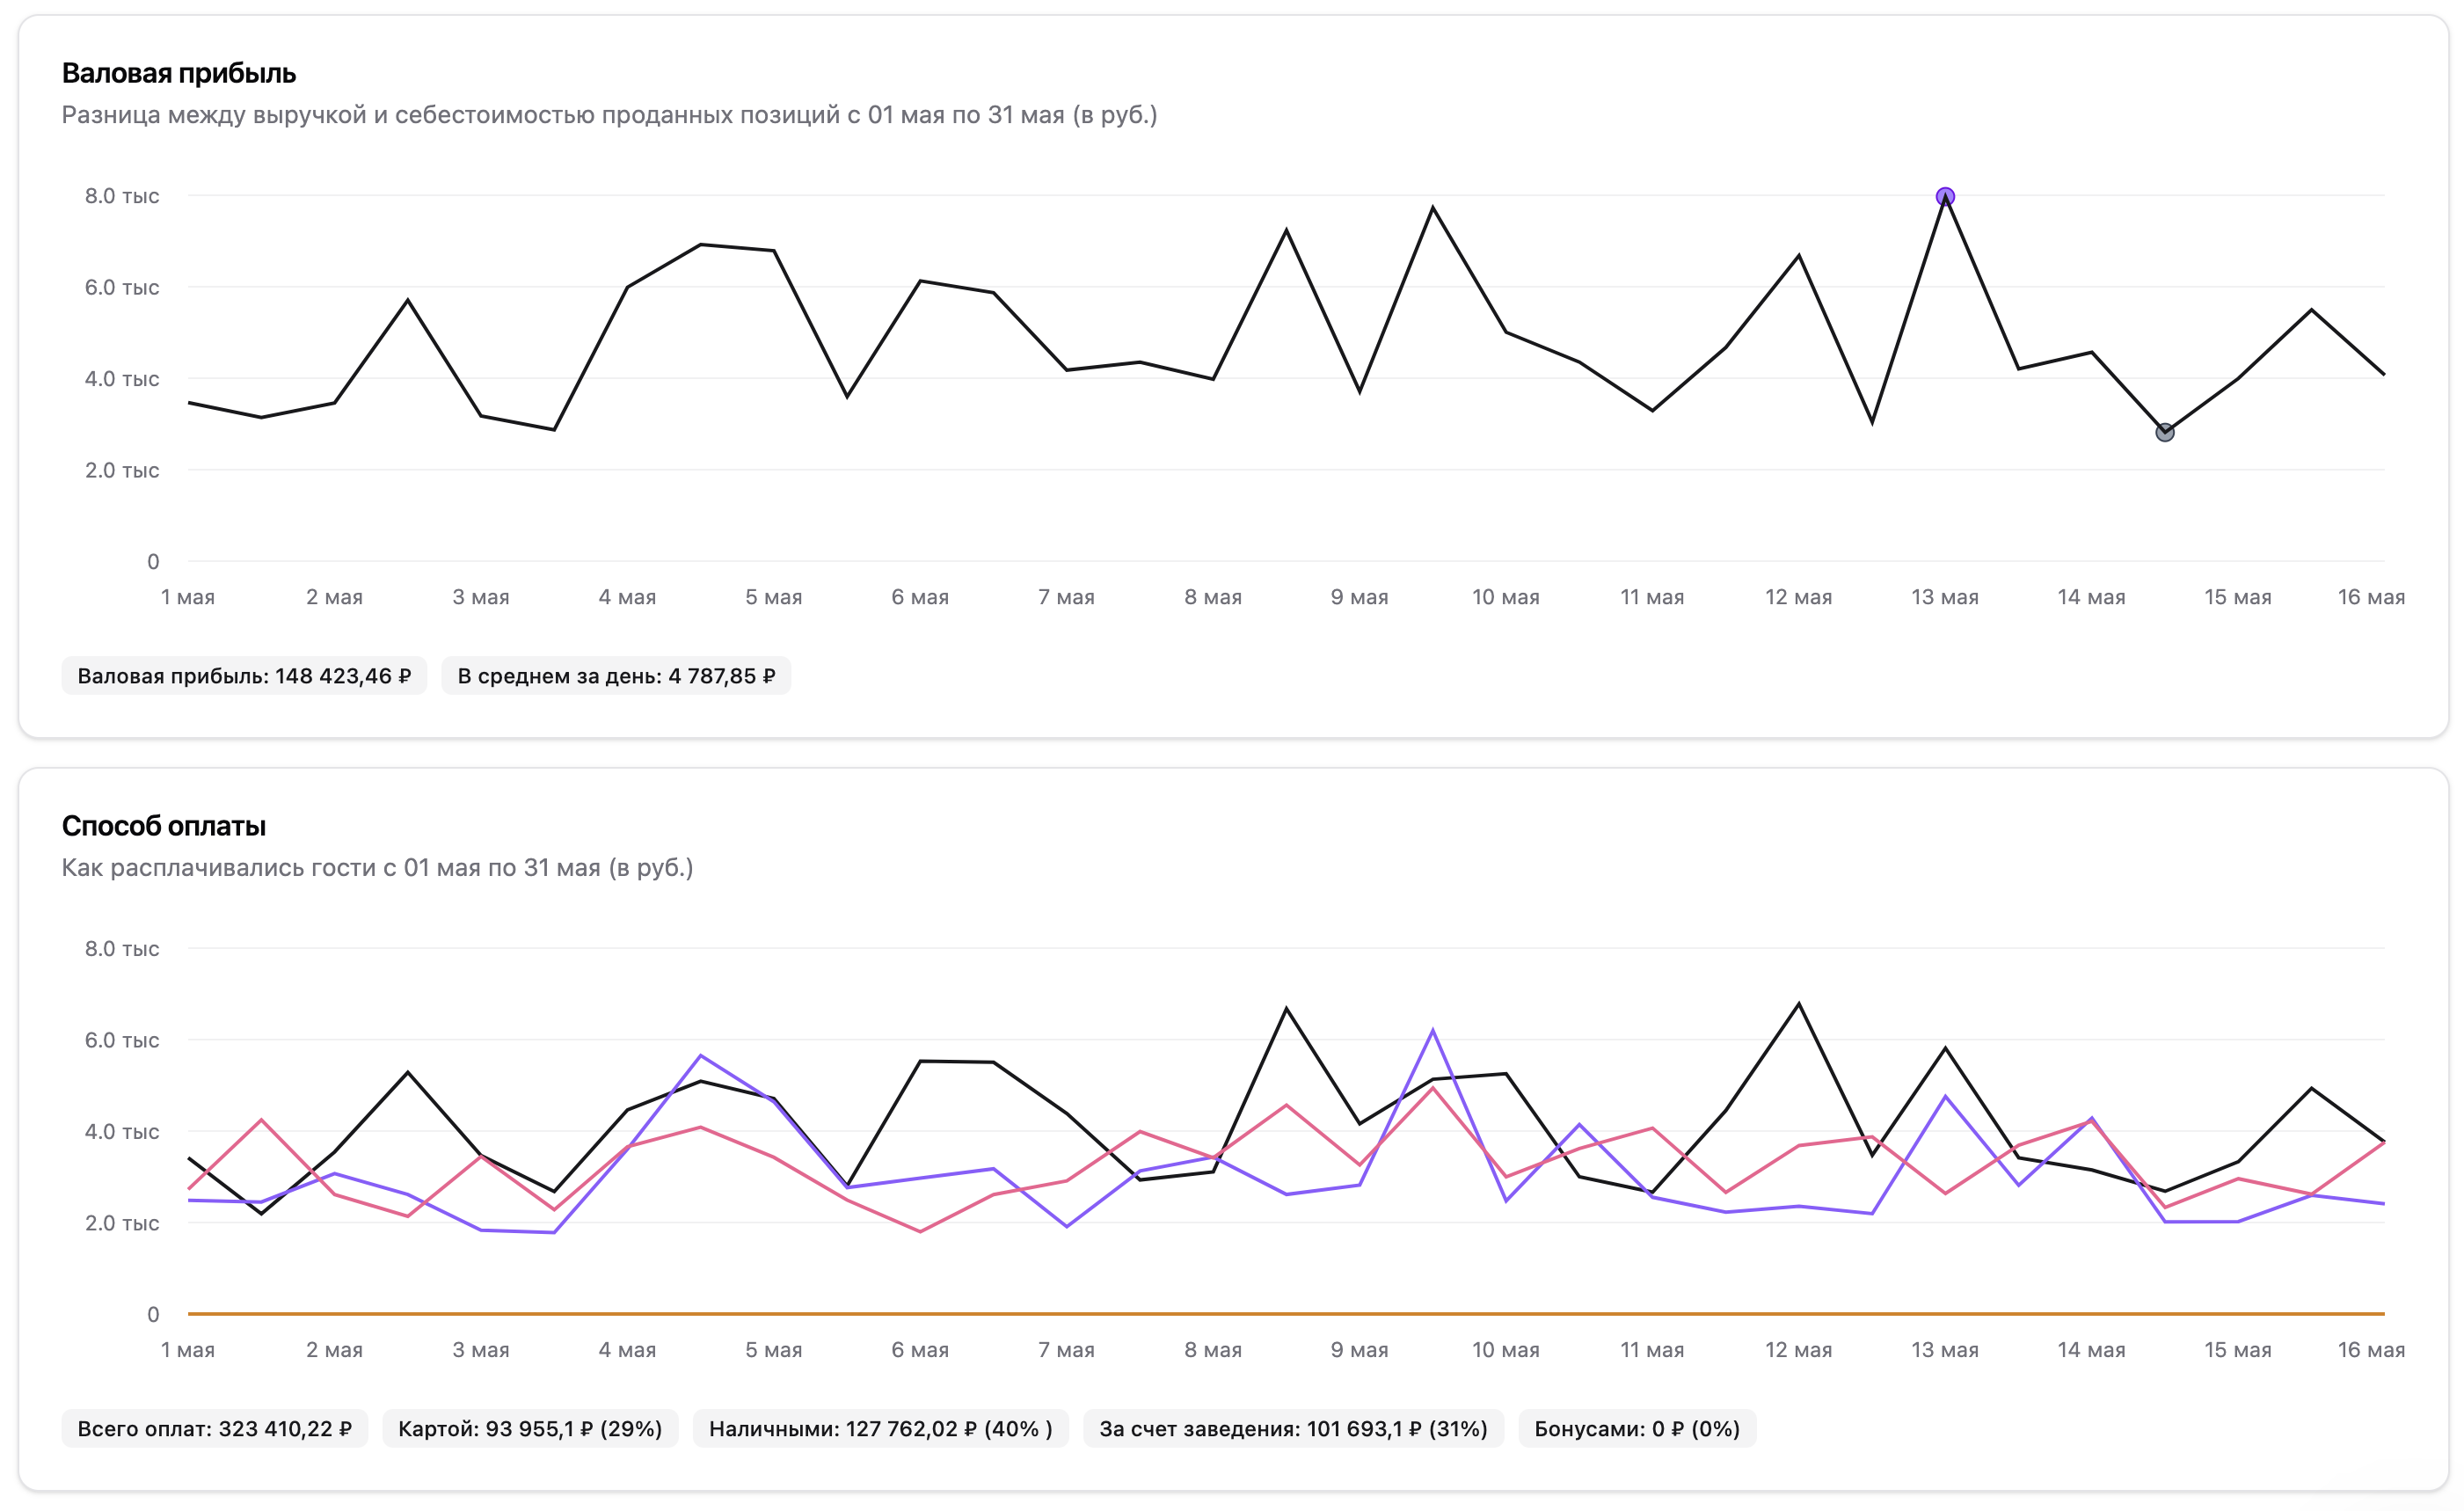Click the Валовая прибыль total badge
The image size is (2464, 1511).
(x=244, y=676)
